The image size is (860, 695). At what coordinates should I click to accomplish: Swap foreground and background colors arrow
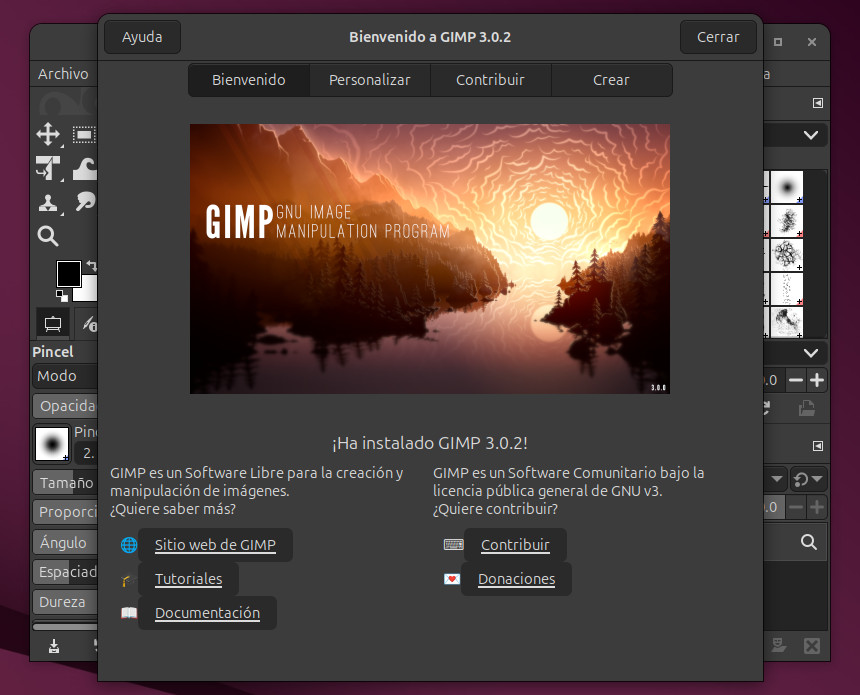point(92,266)
